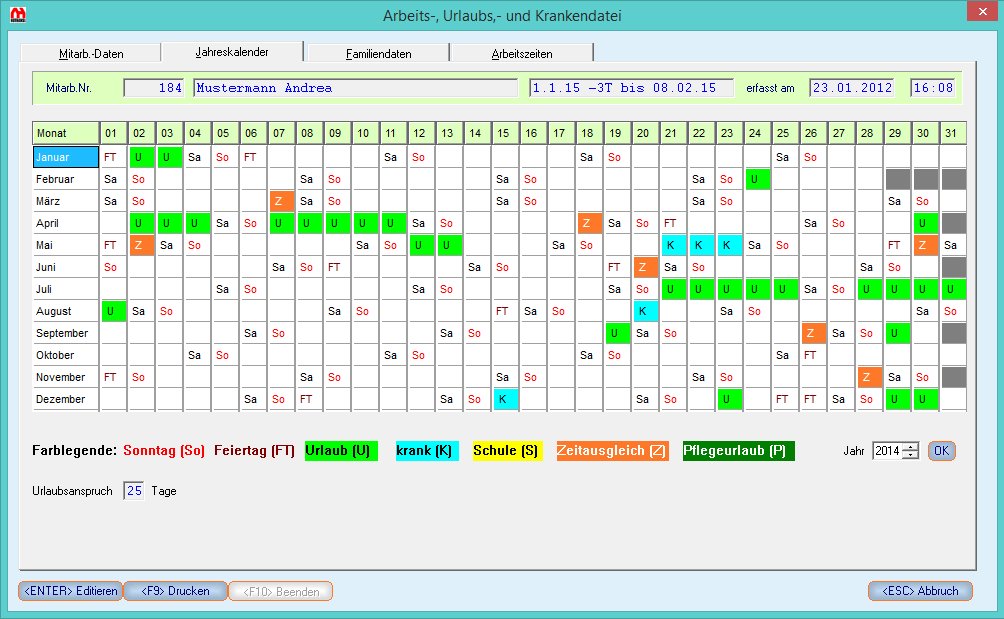Select the Urlaubsanspruch days field showing 25
This screenshot has width=1004, height=619.
[133, 491]
